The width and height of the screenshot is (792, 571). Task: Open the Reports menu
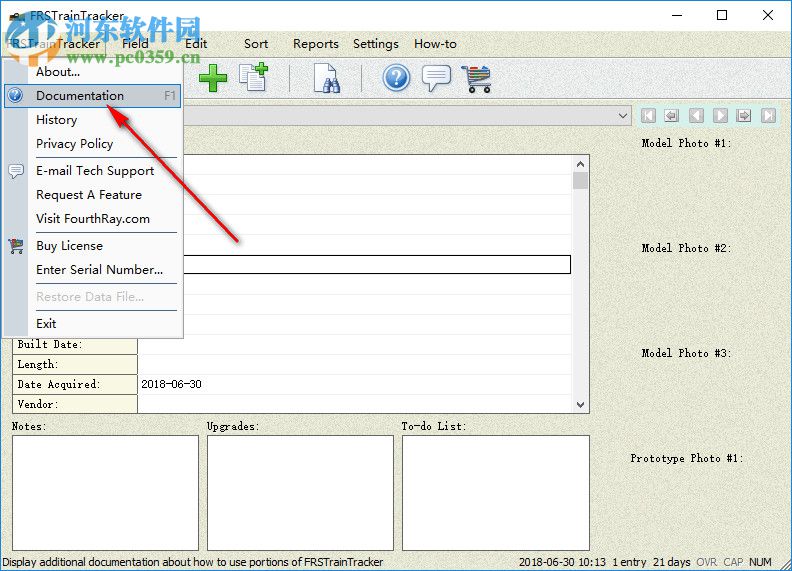point(316,44)
